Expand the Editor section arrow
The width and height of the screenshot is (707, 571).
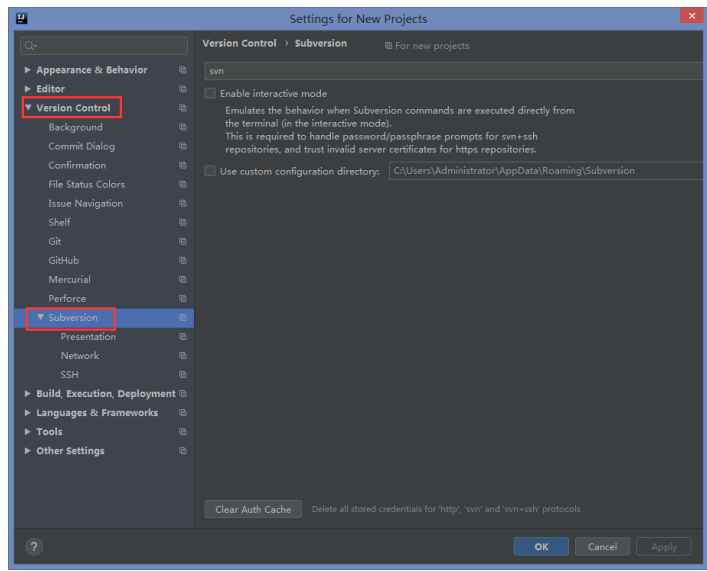28,89
